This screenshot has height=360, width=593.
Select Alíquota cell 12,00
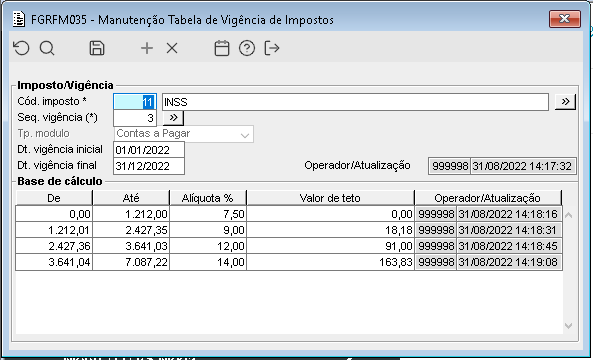coord(208,246)
